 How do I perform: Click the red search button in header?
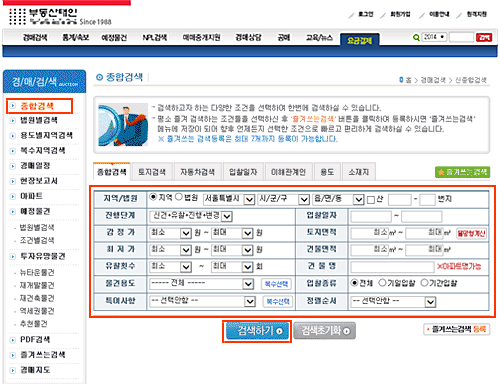(484, 37)
